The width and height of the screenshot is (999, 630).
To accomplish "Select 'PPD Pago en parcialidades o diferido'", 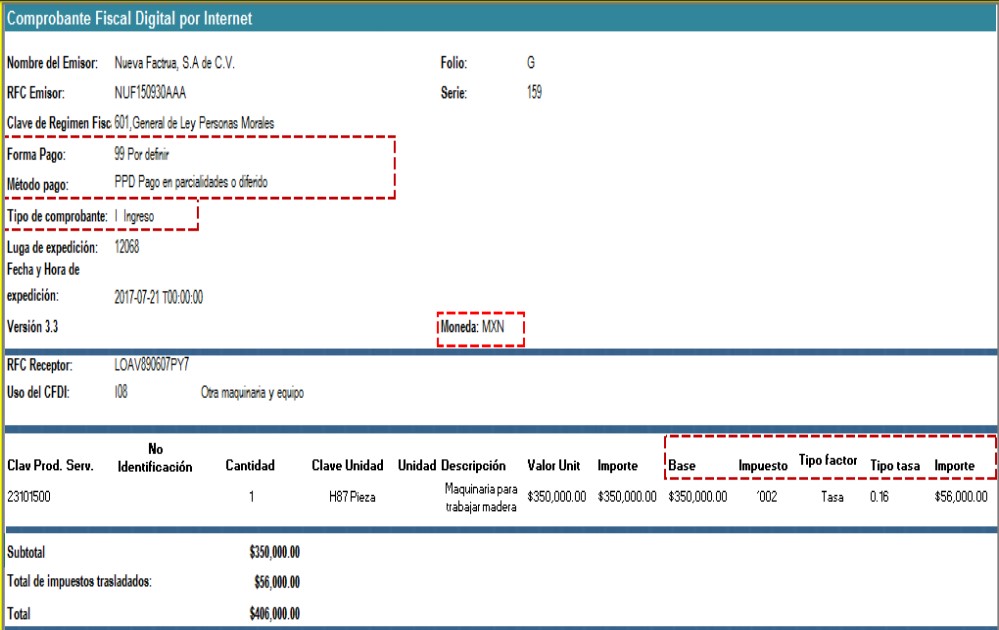I will (x=192, y=182).
